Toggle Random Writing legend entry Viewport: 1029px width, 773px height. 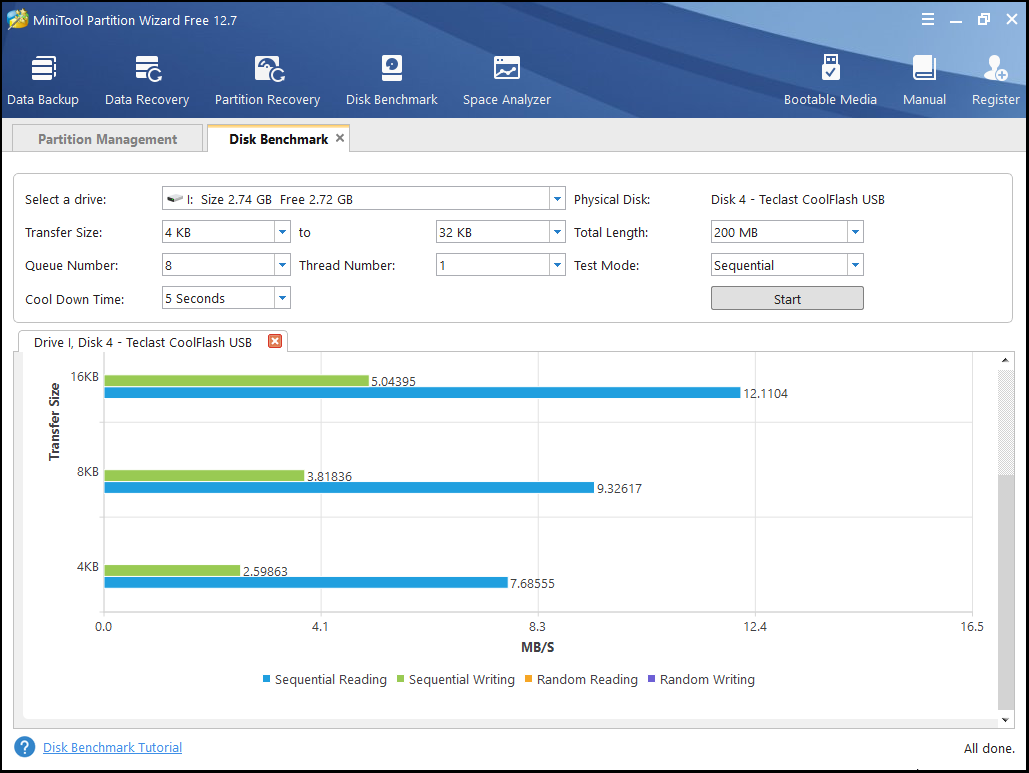pos(702,679)
